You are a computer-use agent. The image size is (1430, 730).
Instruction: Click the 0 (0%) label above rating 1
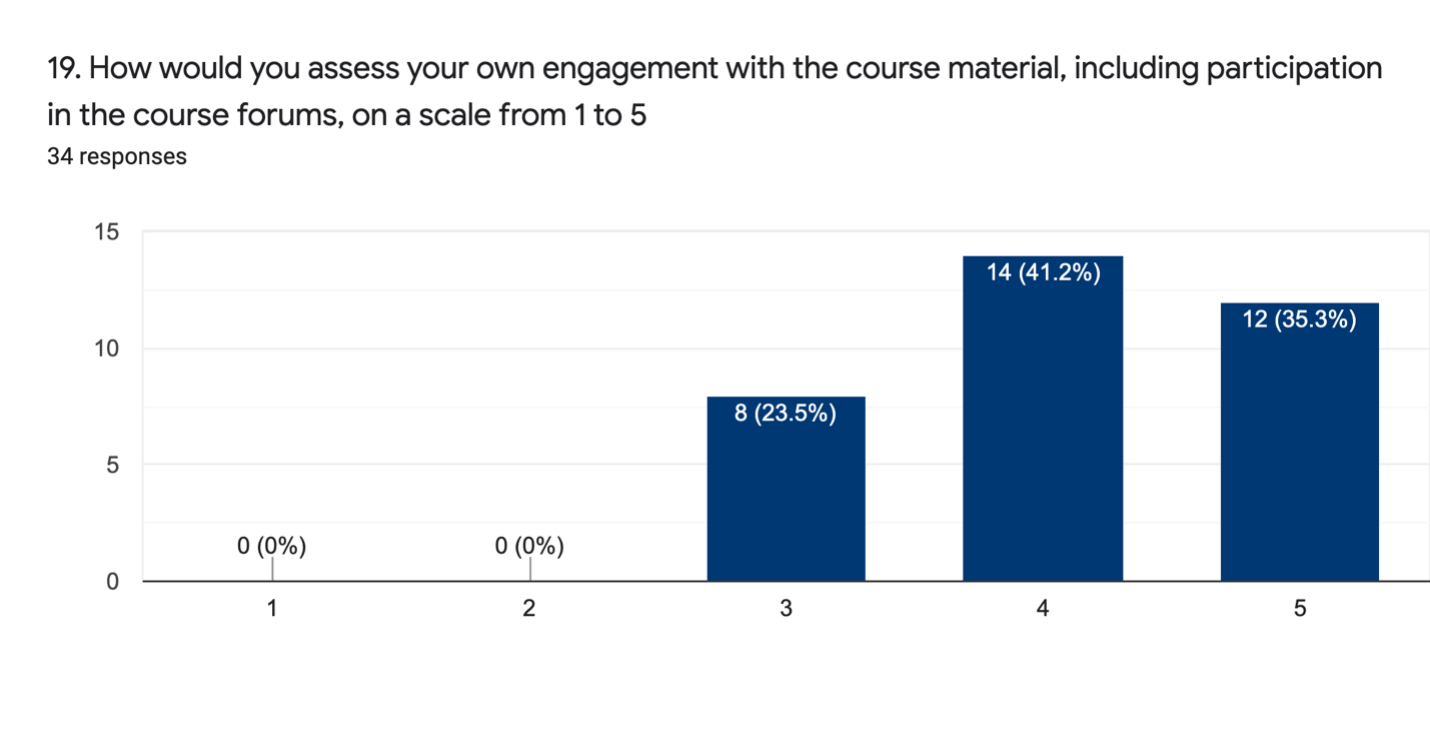click(x=272, y=546)
